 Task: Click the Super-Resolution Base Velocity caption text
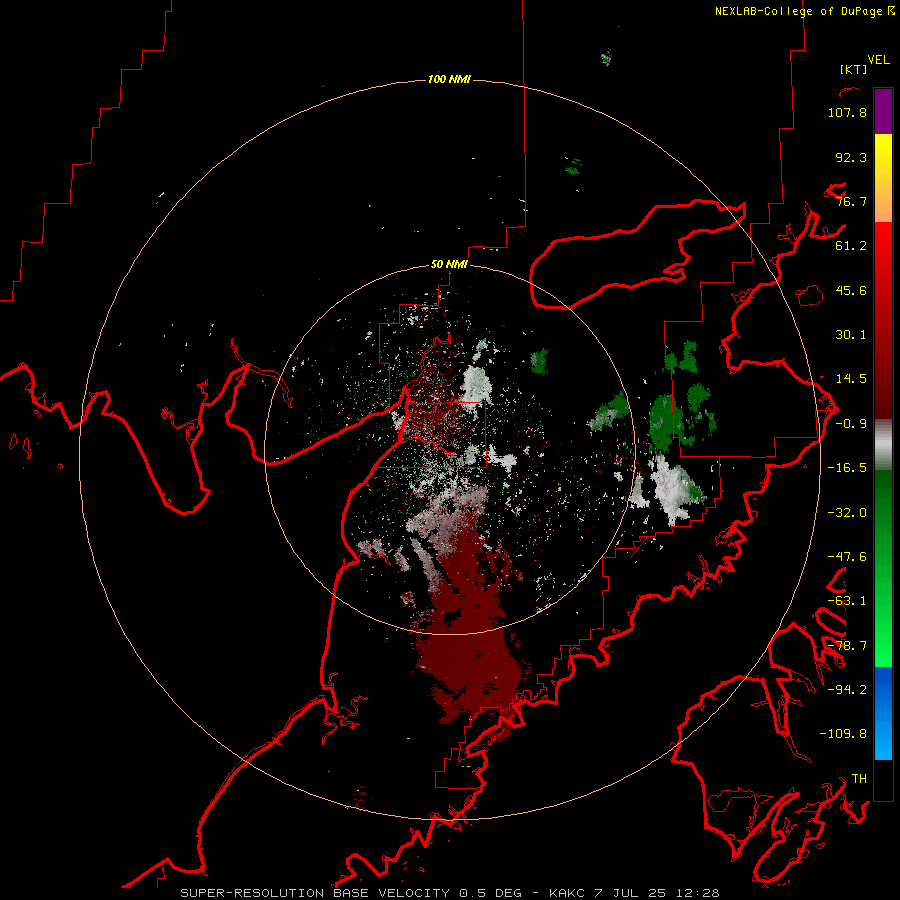[449, 893]
